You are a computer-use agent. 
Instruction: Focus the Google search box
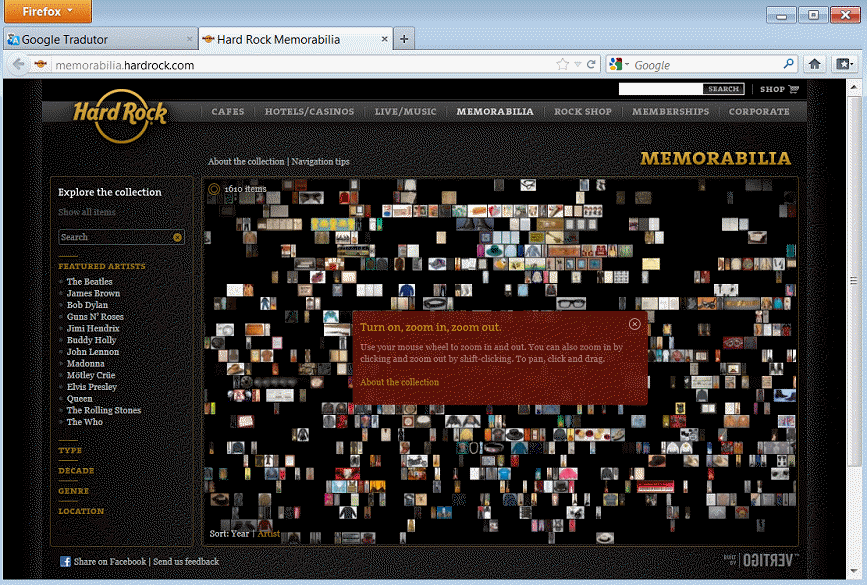click(707, 65)
